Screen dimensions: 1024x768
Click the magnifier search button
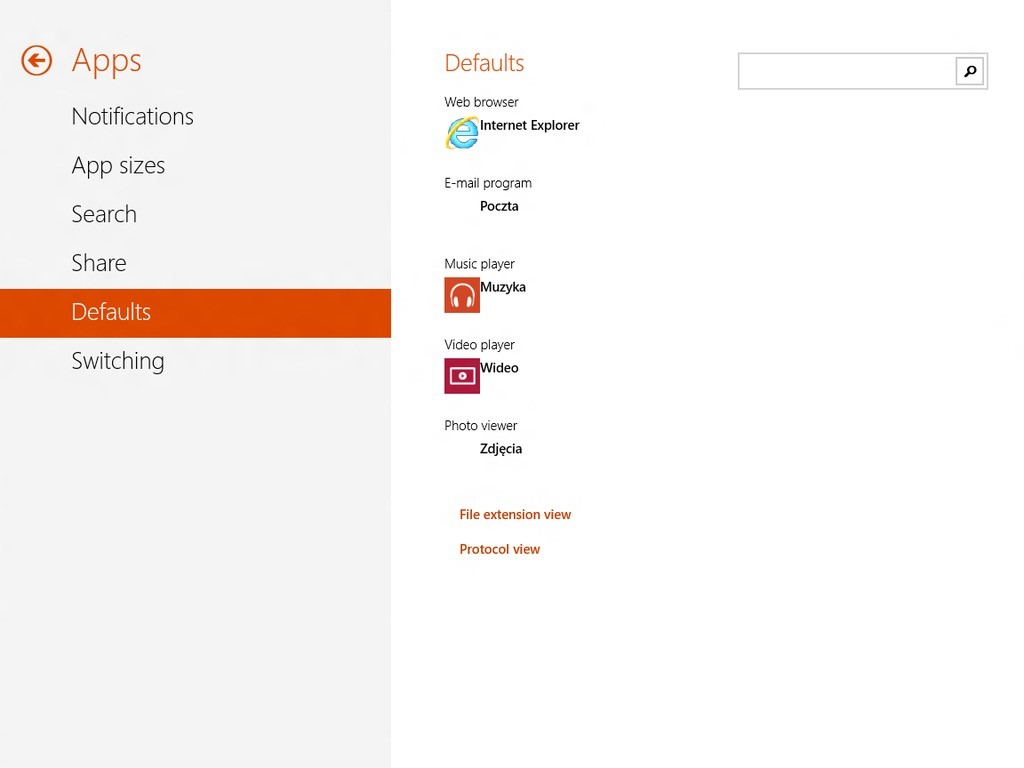tap(969, 71)
